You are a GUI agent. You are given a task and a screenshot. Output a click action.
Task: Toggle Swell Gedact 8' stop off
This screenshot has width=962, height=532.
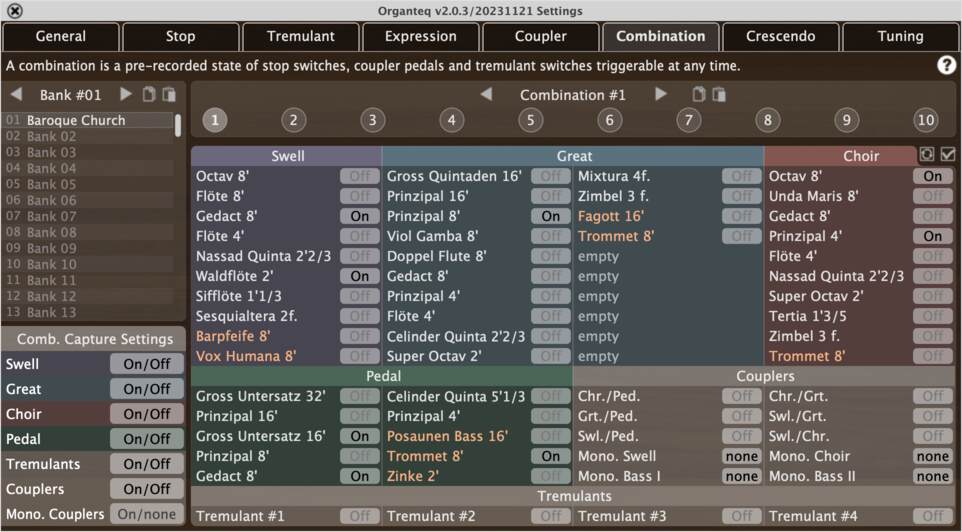point(360,216)
